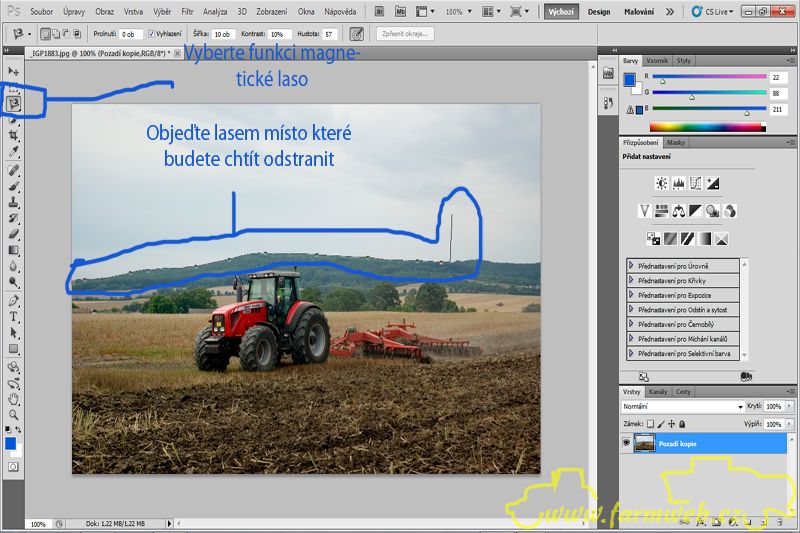800x533 pixels.
Task: Pick the Crop tool
Action: [14, 134]
